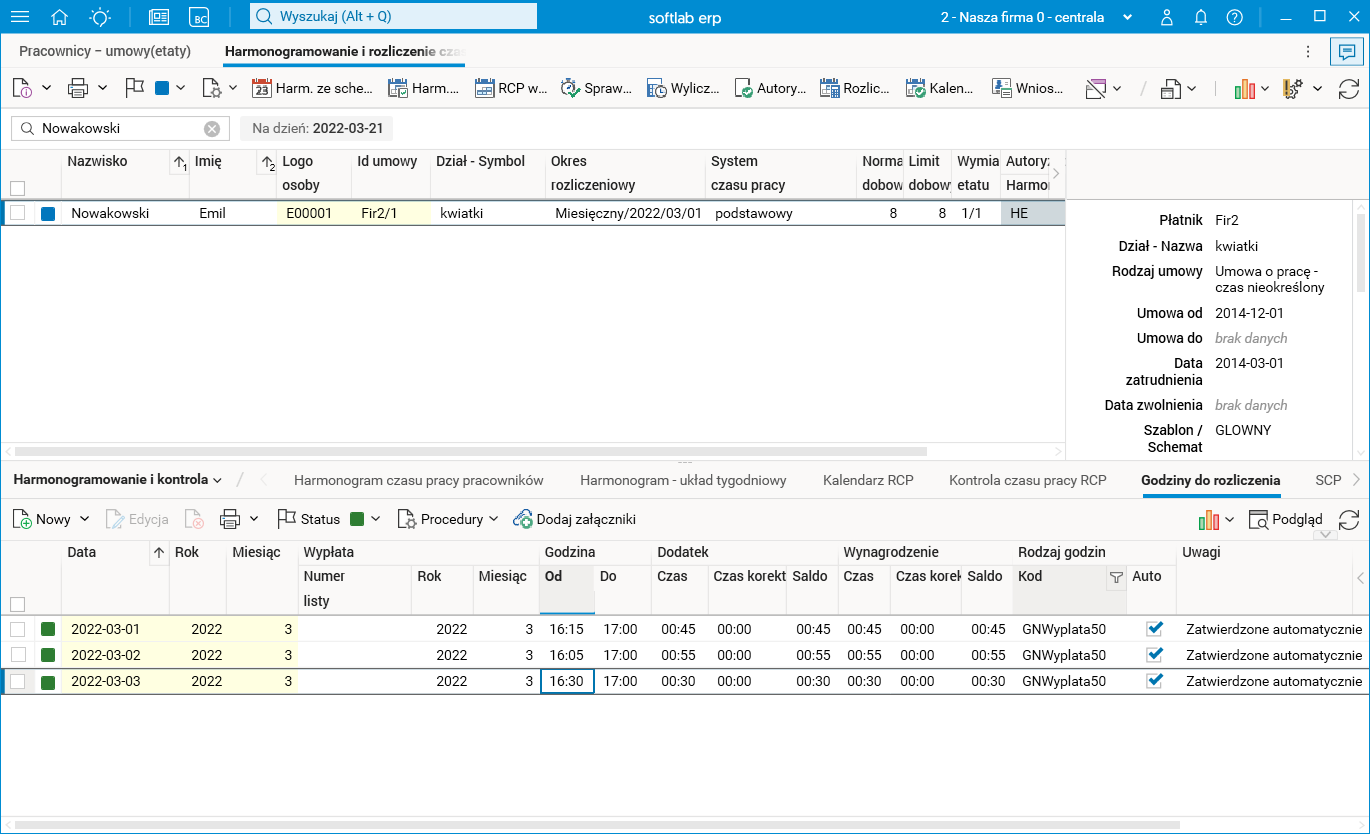Switch to Kalendarz RCP tab

point(868,480)
